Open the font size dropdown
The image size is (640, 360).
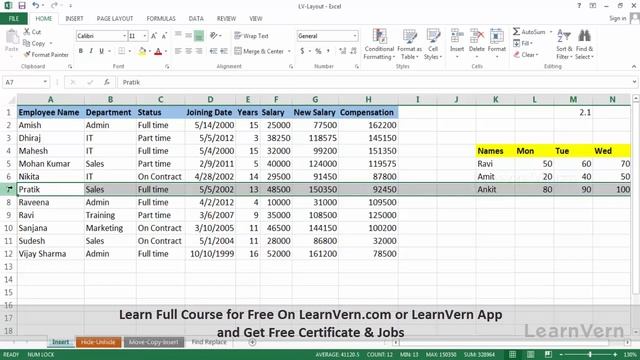tap(145, 36)
